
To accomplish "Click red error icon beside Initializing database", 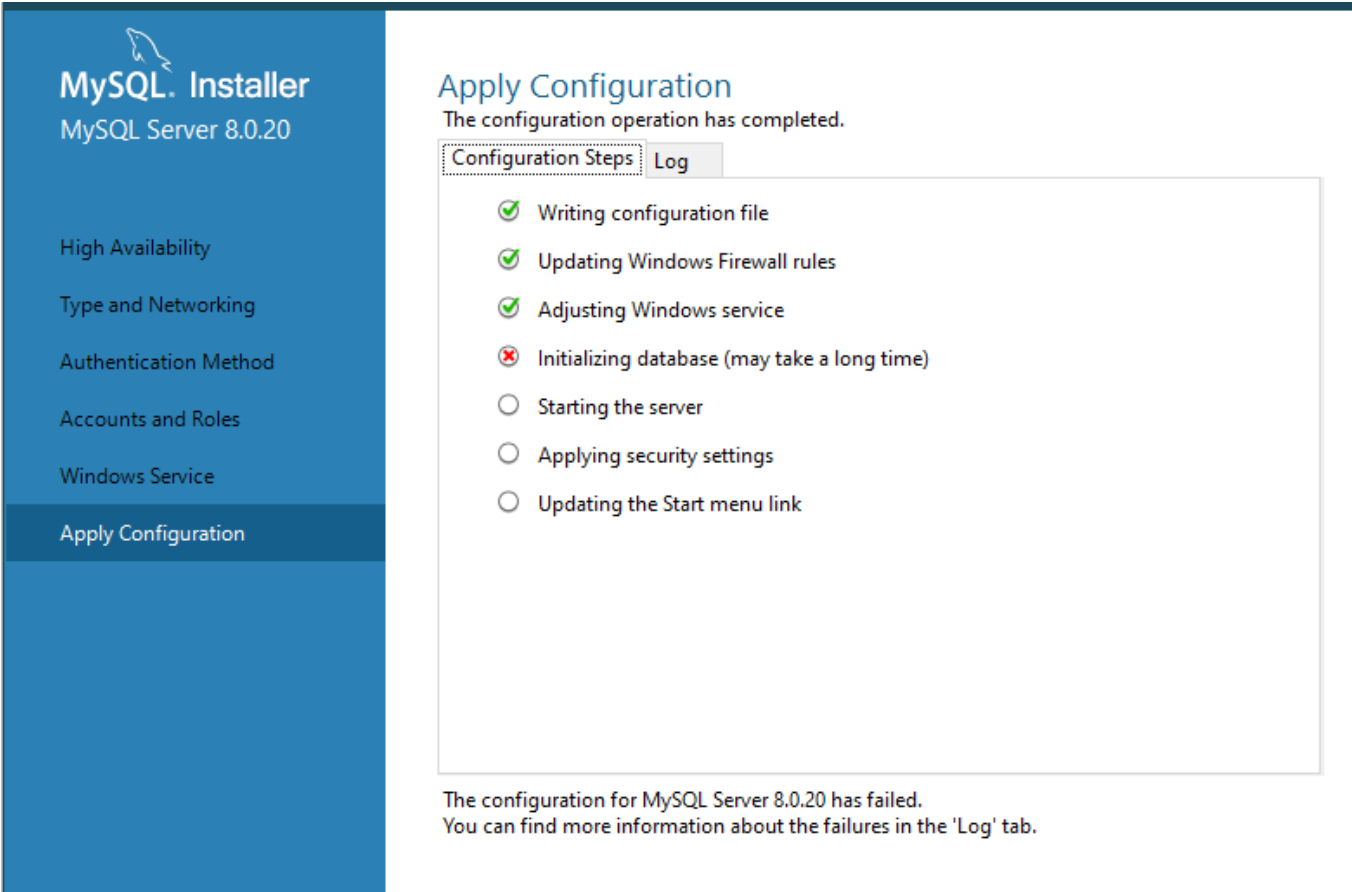I will (509, 357).
